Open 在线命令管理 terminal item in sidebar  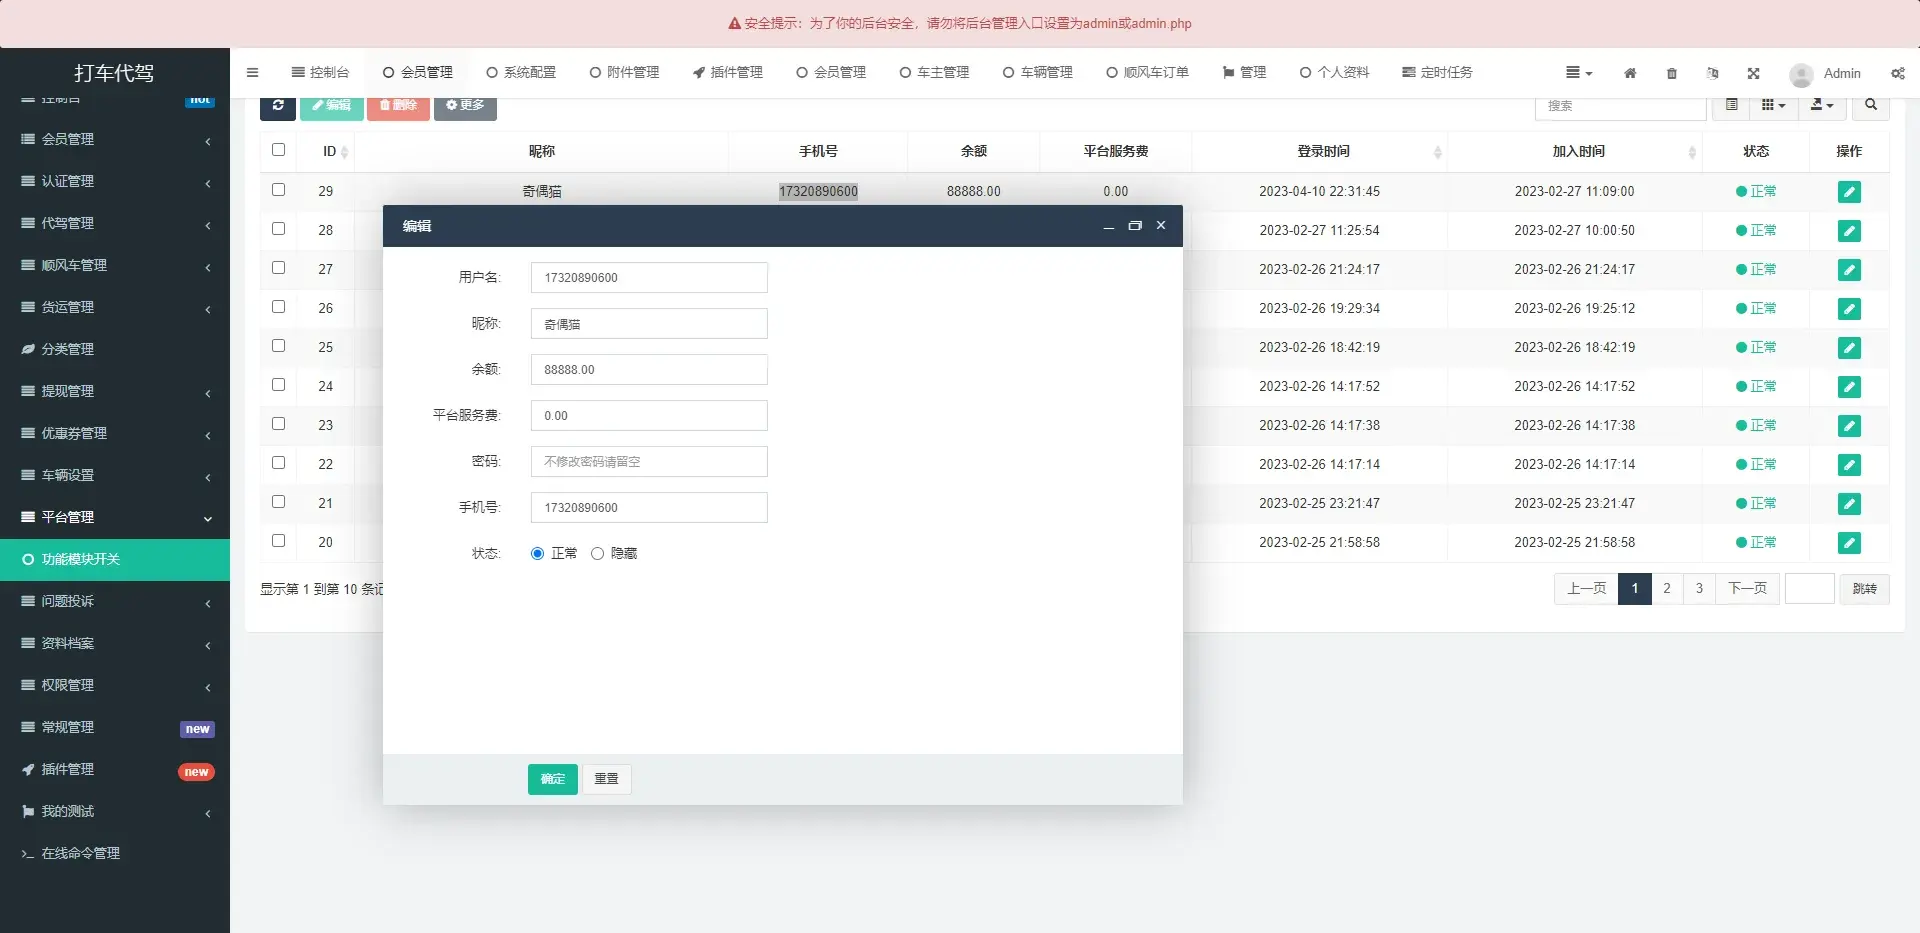[115, 853]
